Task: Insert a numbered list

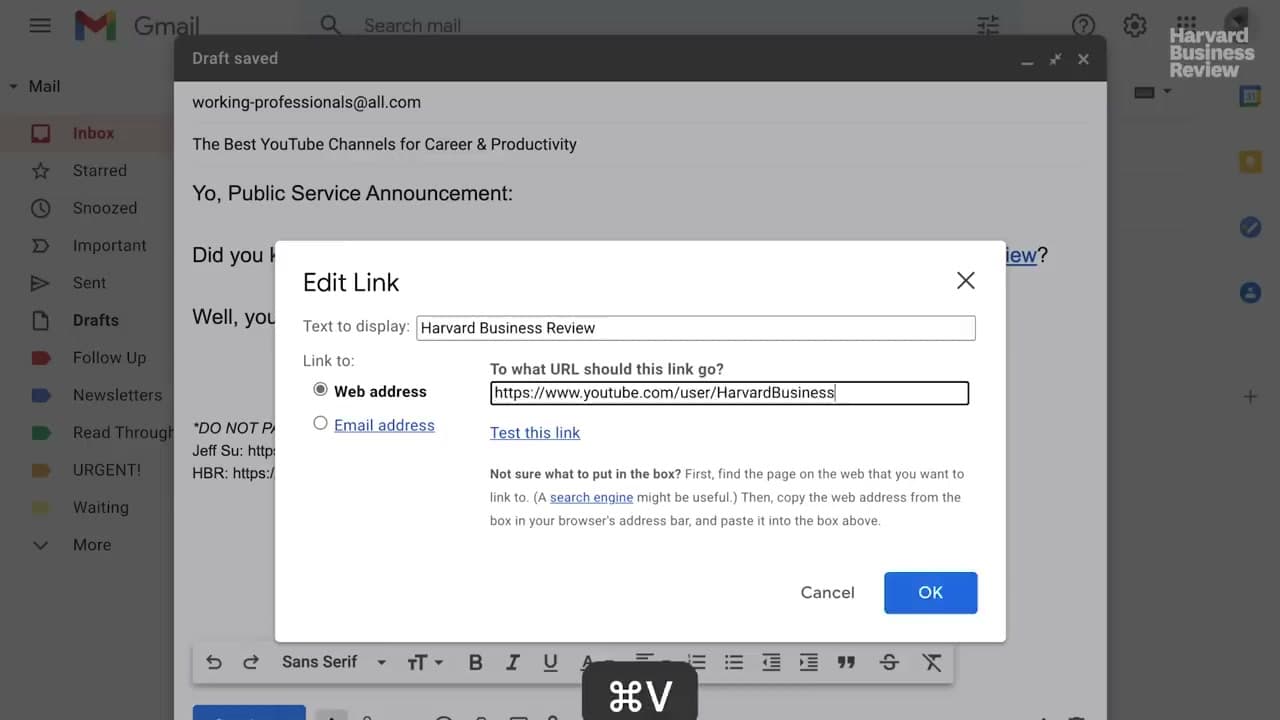Action: pos(697,662)
